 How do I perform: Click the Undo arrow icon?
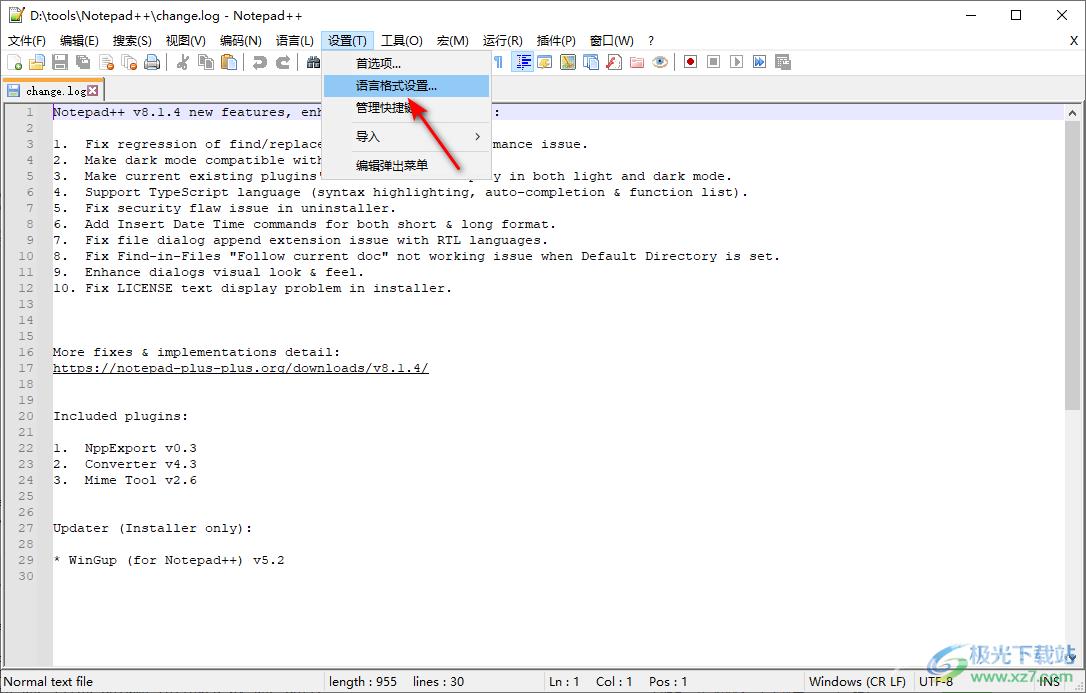(x=260, y=62)
